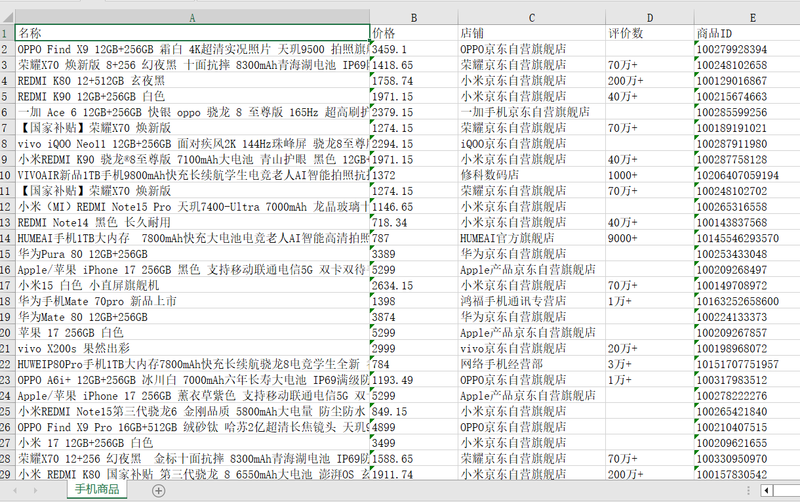Click product ID 10163252658600
The height and width of the screenshot is (502, 800).
click(747, 301)
